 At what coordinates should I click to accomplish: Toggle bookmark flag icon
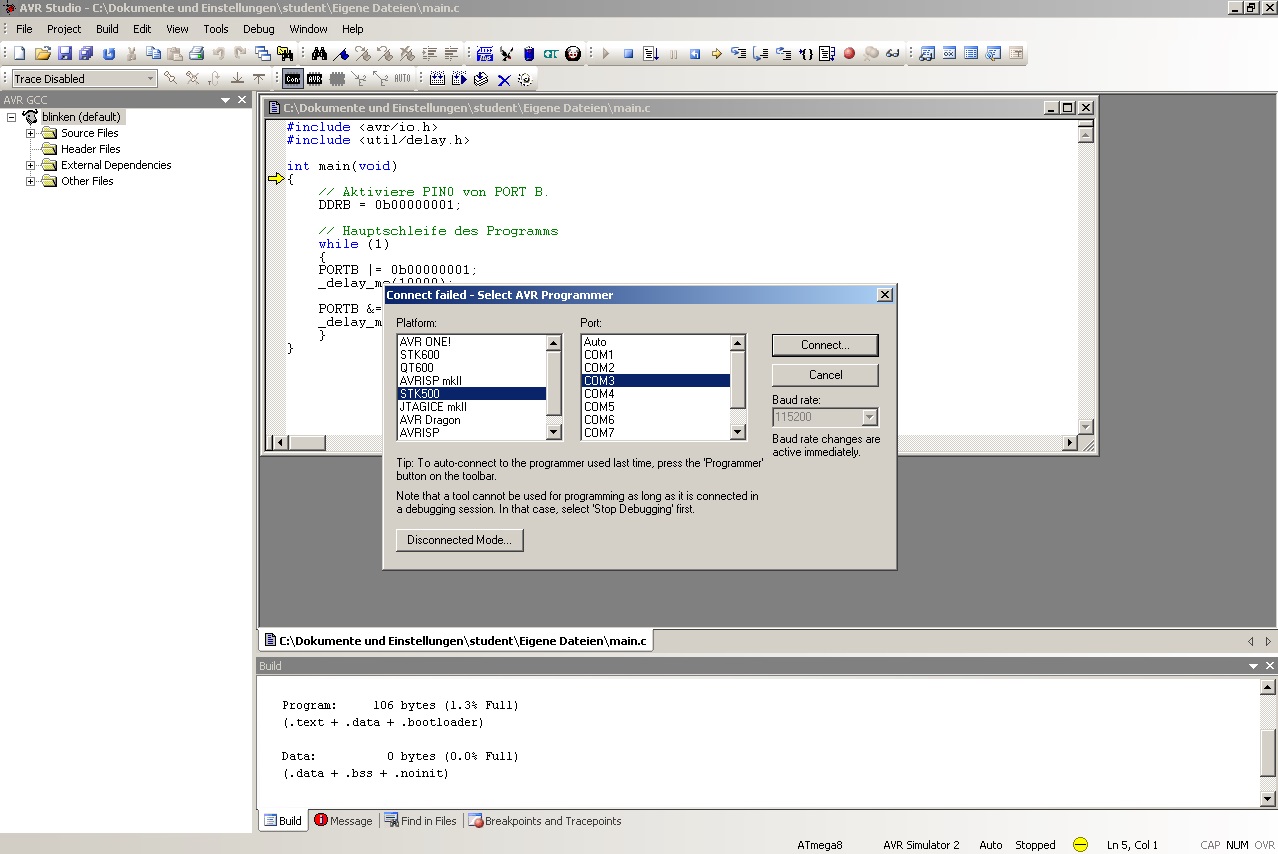coord(341,54)
